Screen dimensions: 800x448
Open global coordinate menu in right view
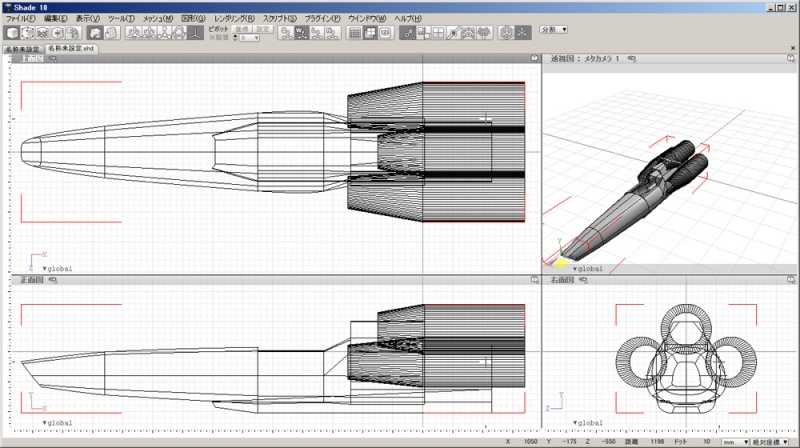588,423
